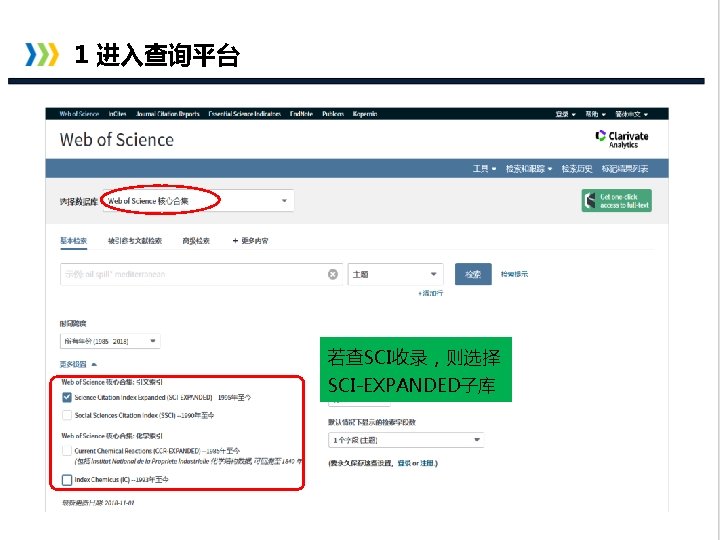720x540 pixels.
Task: Open the + 更多内容 tab
Action: click(250, 241)
